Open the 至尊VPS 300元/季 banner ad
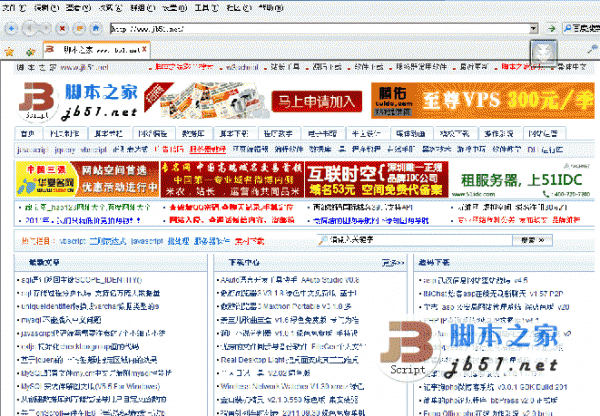This screenshot has width=600, height=416. tap(483, 101)
